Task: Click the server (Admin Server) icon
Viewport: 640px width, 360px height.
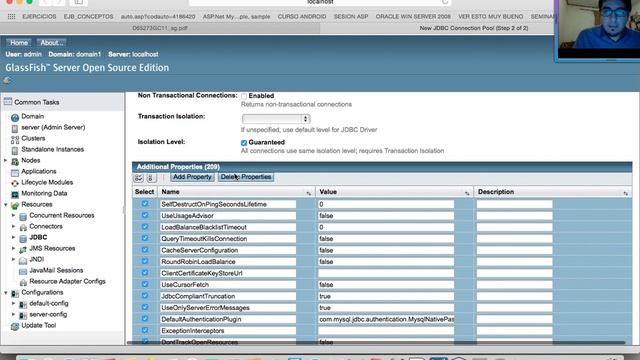Action: tap(15, 129)
